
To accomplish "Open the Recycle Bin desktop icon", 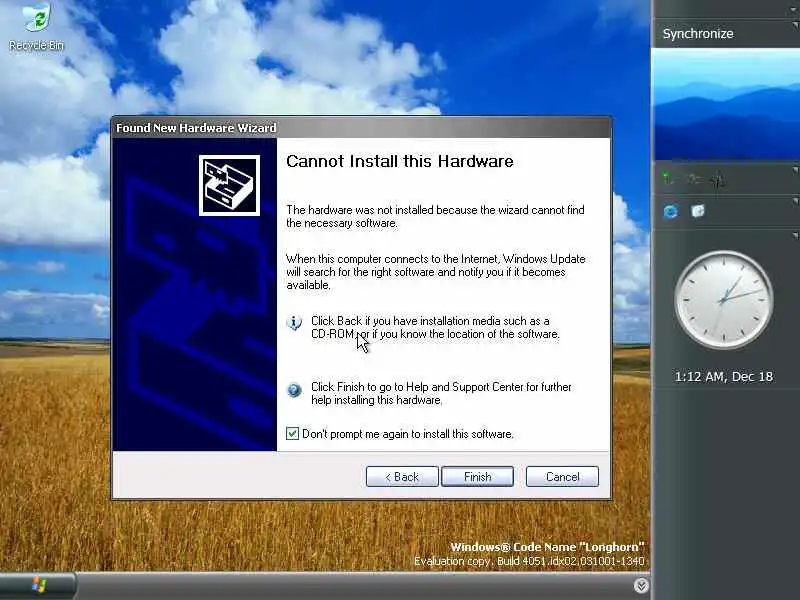I will click(36, 27).
